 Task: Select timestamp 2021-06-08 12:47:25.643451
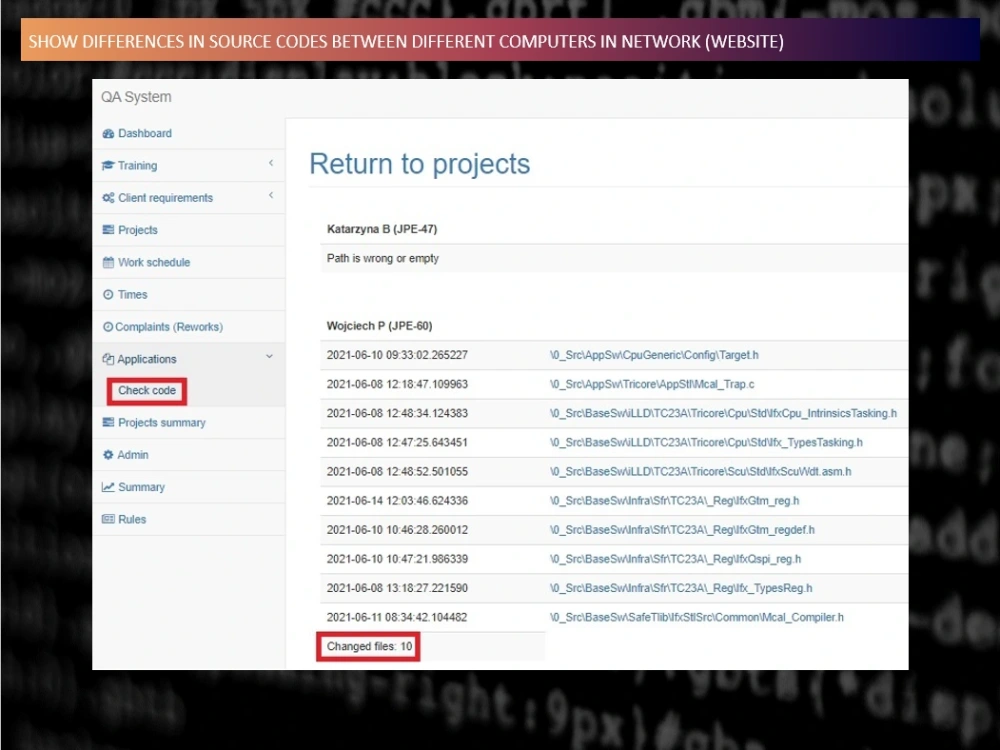pyautogui.click(x=397, y=443)
